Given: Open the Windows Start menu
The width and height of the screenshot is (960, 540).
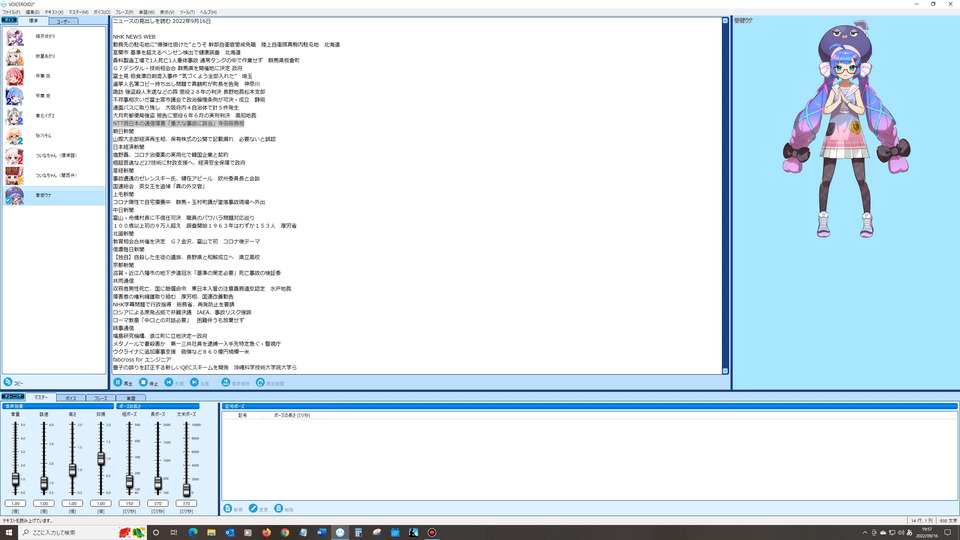Looking at the screenshot, I should (x=9, y=533).
